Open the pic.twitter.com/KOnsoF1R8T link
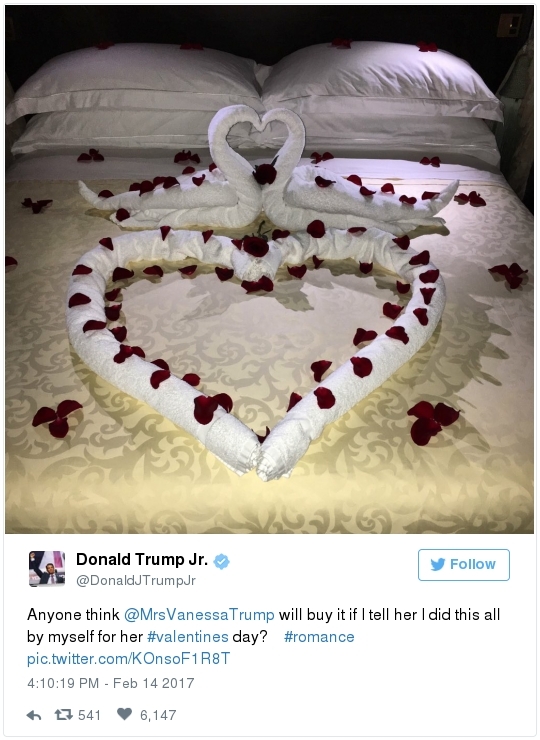This screenshot has height=740, width=540. pos(128,659)
